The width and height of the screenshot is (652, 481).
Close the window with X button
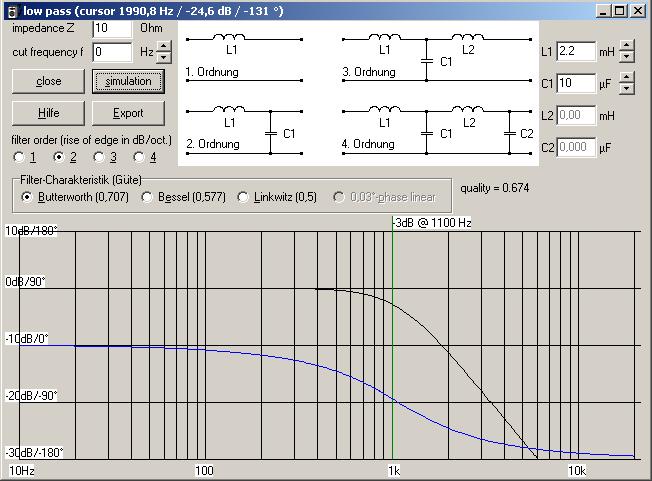pyautogui.click(x=638, y=11)
